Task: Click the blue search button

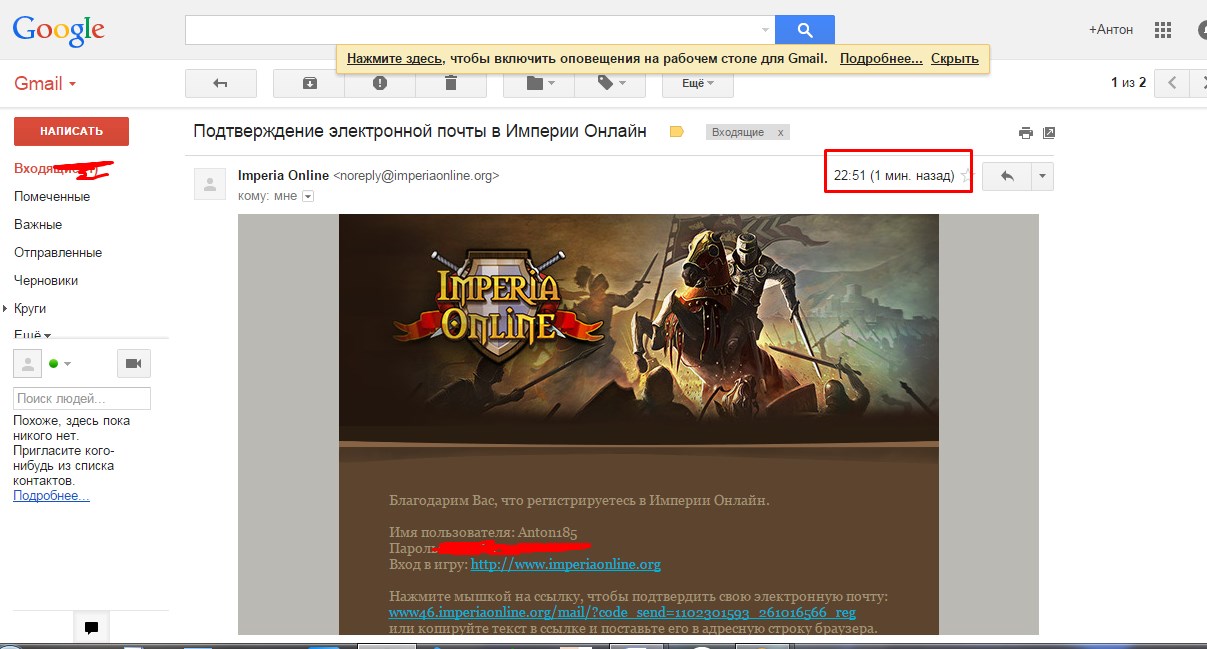Action: (x=804, y=29)
